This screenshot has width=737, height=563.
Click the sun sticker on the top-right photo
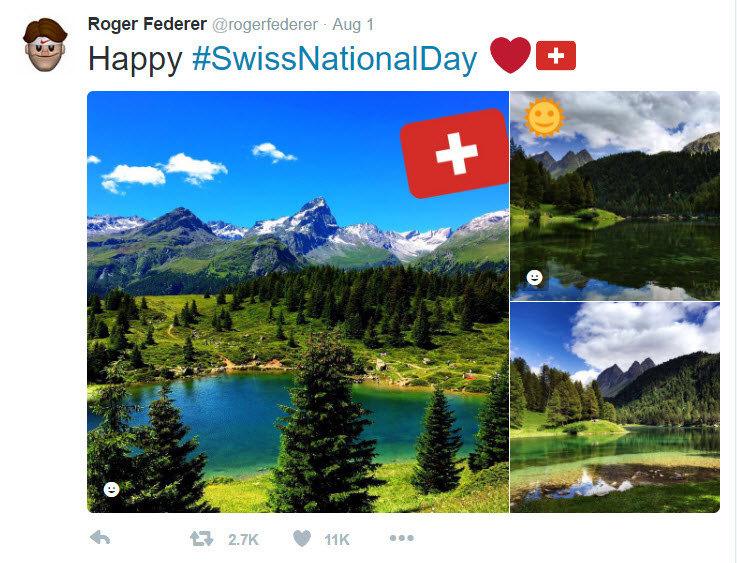(x=544, y=118)
